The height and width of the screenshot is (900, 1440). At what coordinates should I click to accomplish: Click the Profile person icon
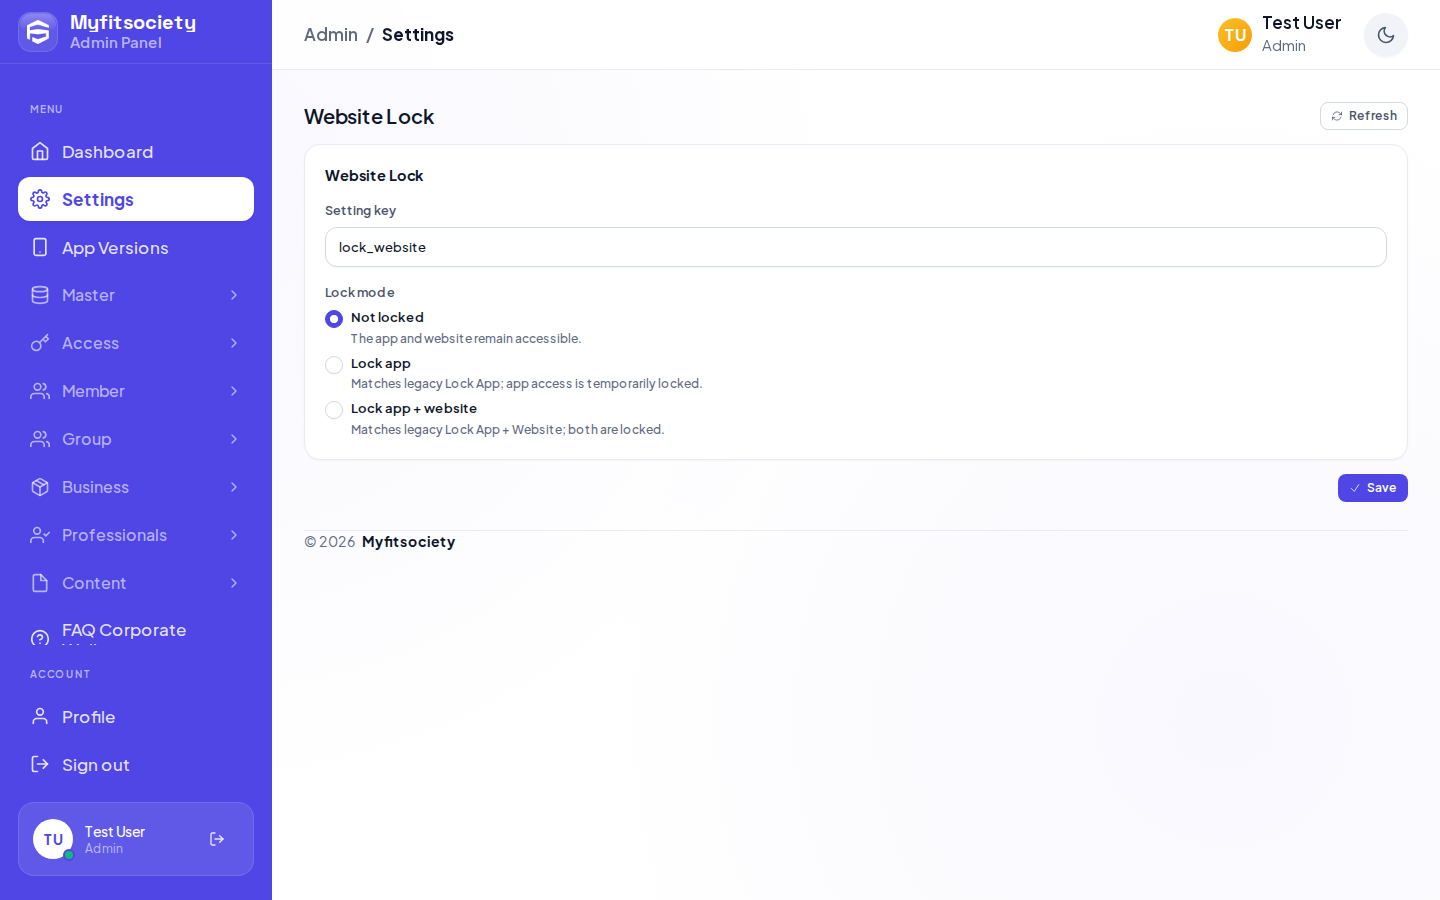click(x=40, y=716)
